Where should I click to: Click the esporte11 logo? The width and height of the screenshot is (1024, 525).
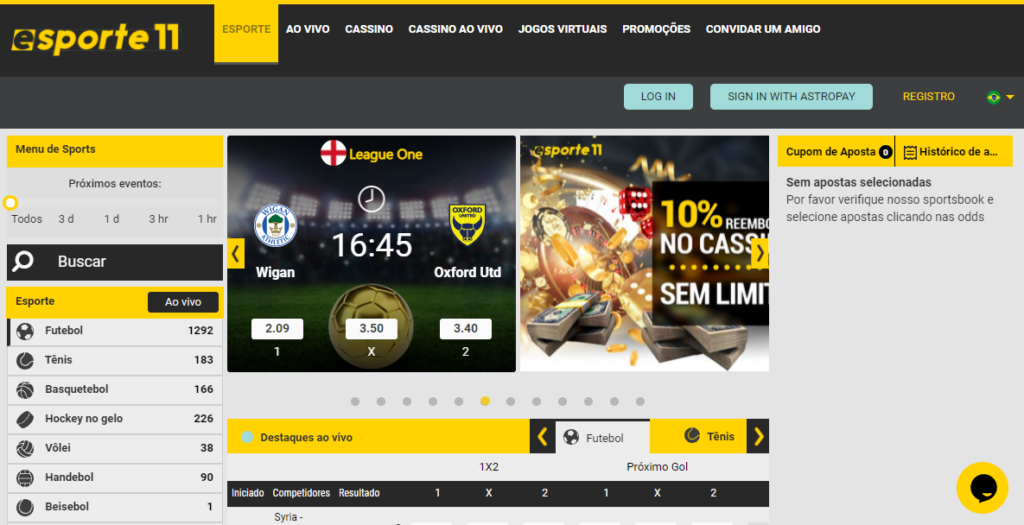(95, 38)
